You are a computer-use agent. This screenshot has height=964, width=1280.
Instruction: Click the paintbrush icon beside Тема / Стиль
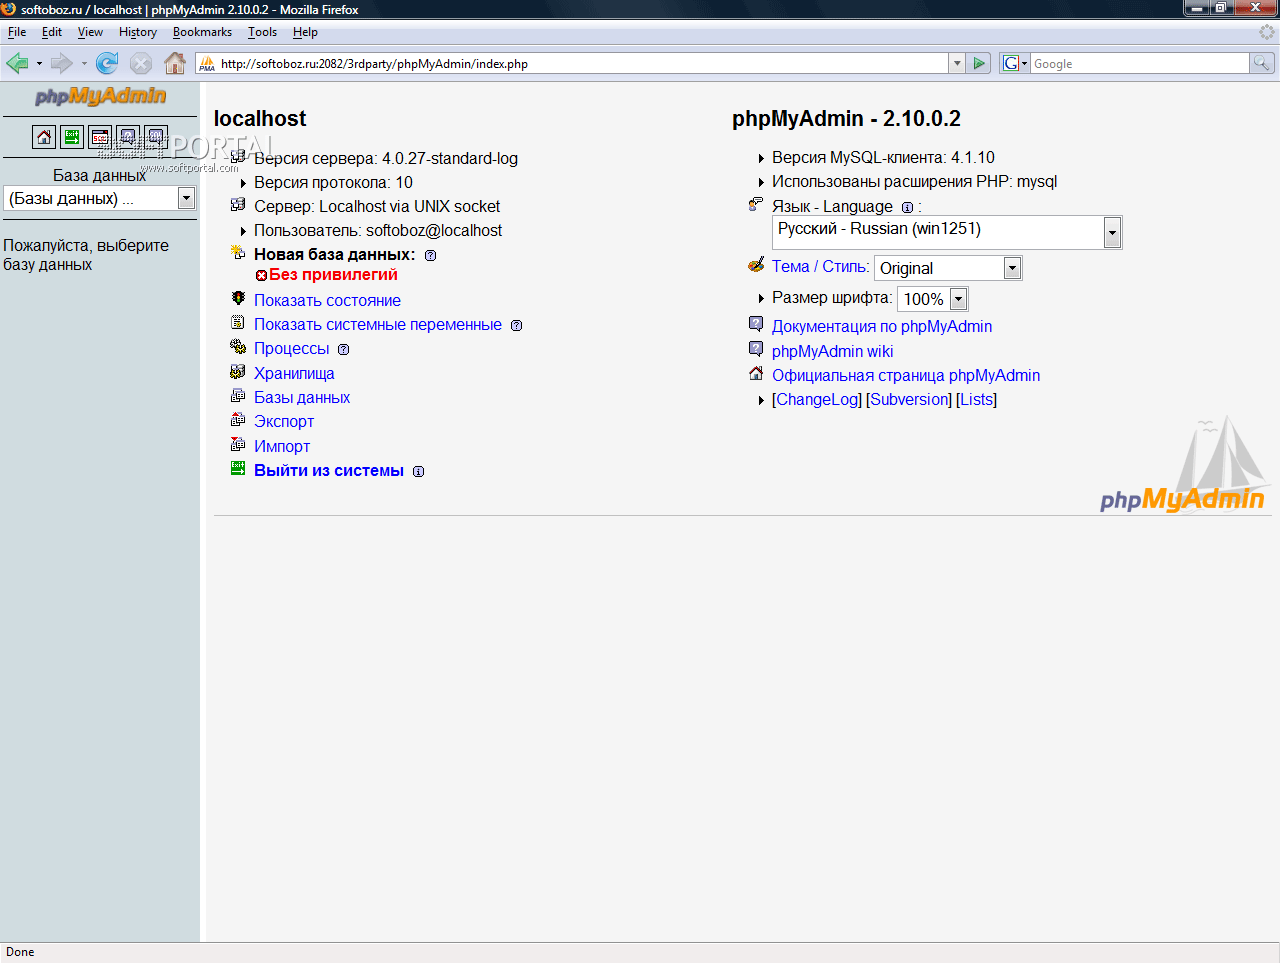point(756,265)
